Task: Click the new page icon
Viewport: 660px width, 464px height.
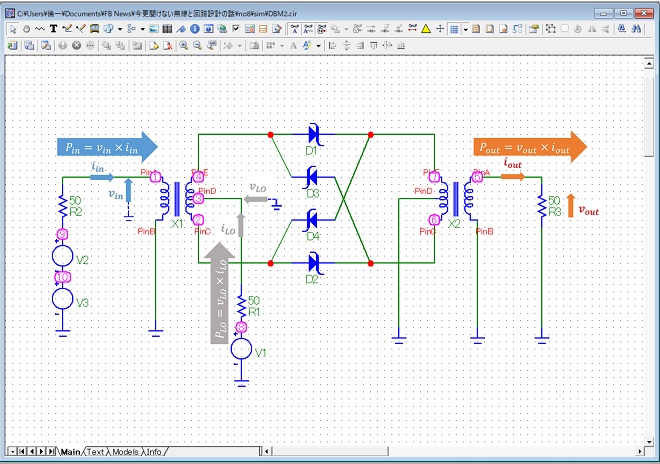Action: coord(154,45)
